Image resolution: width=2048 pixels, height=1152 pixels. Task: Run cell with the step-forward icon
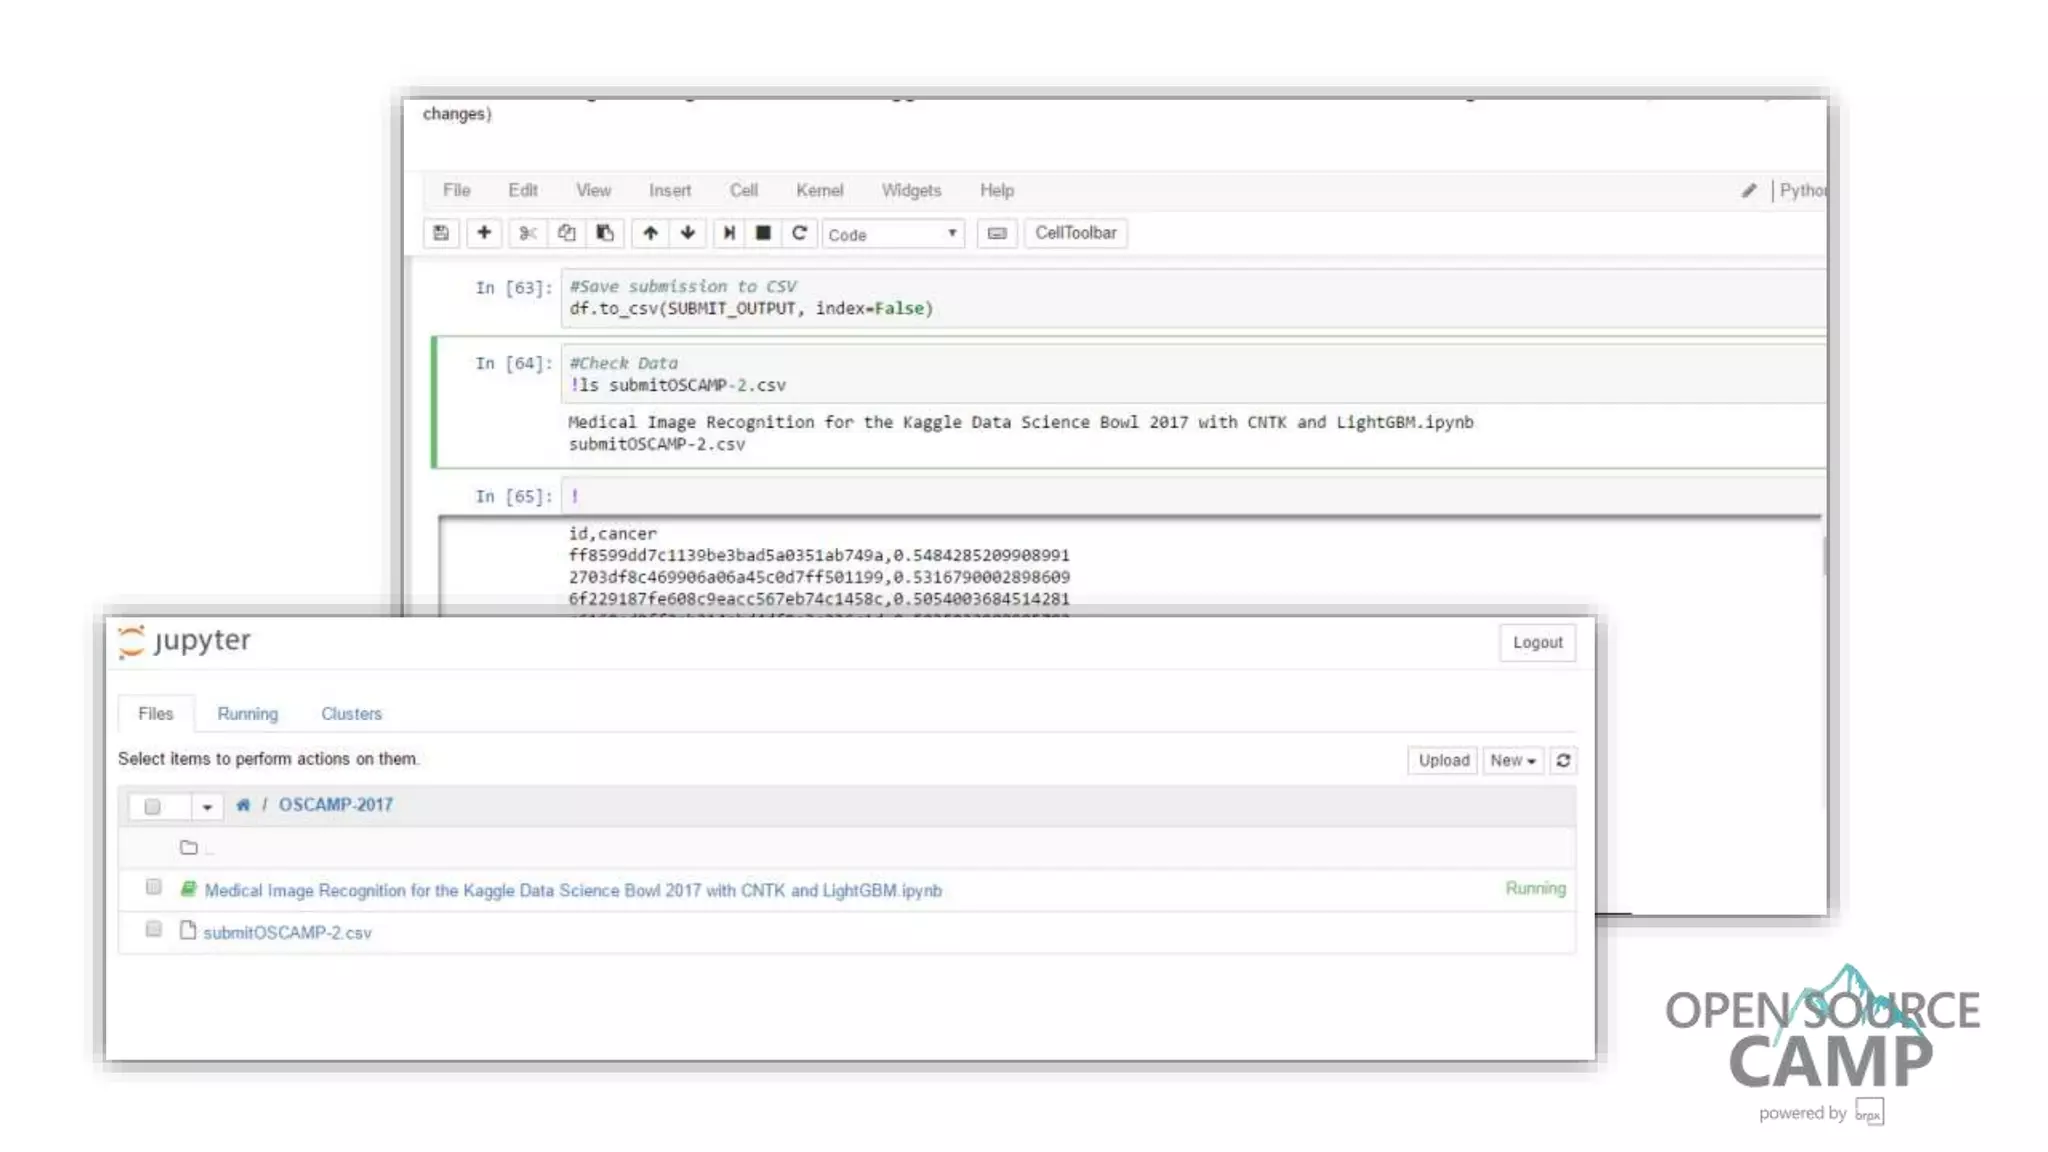pos(729,233)
